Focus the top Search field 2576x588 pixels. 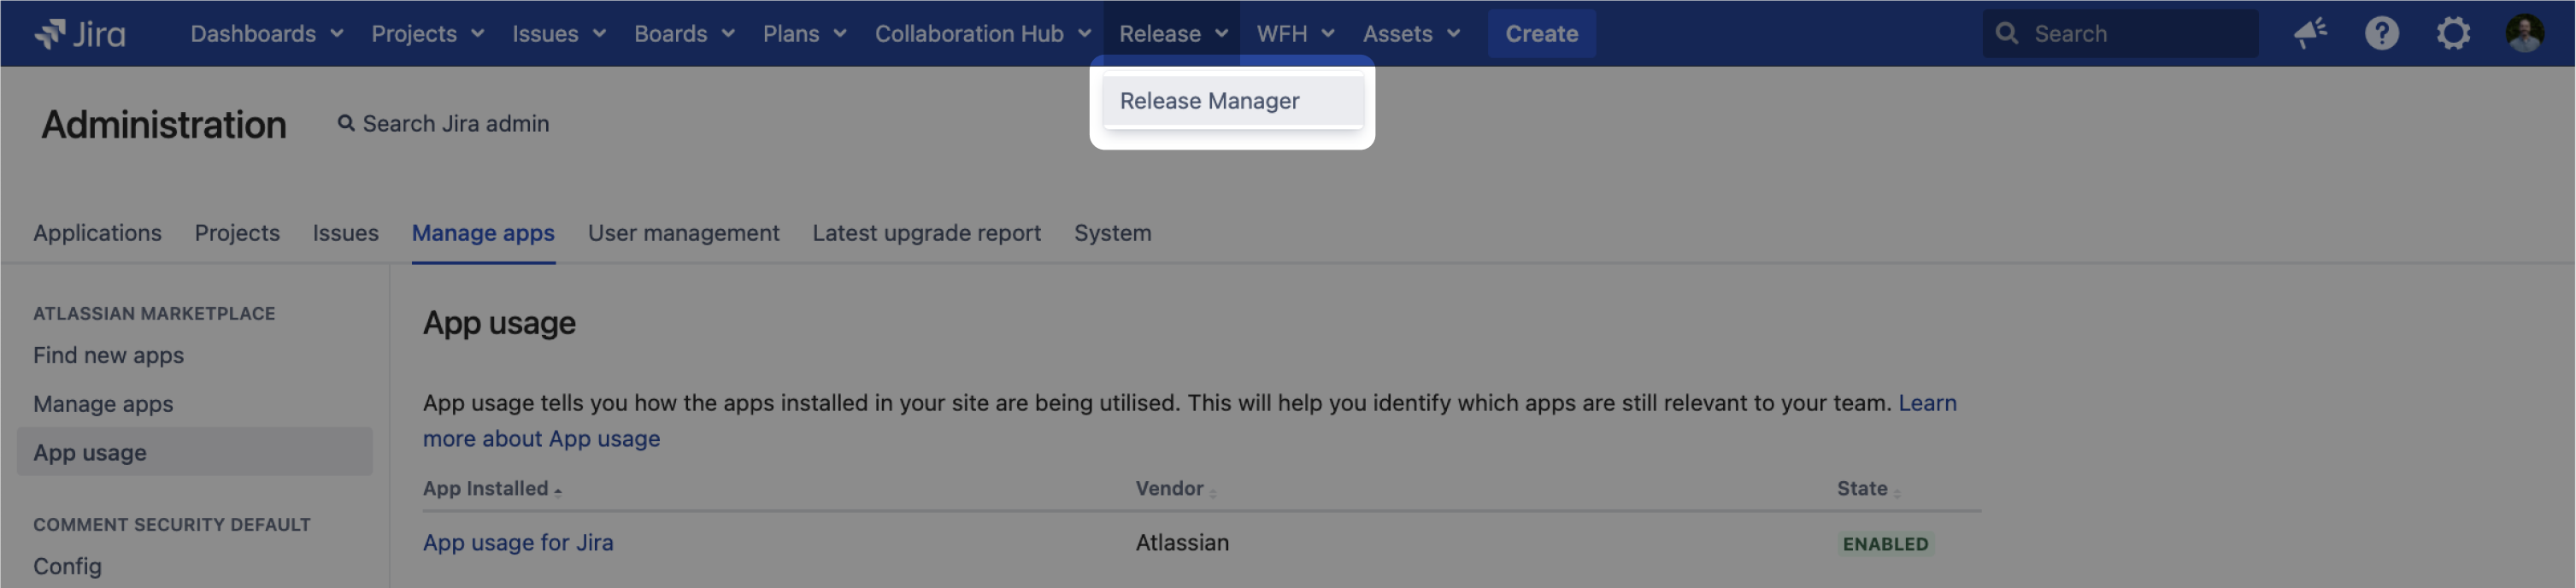[x=2119, y=34]
